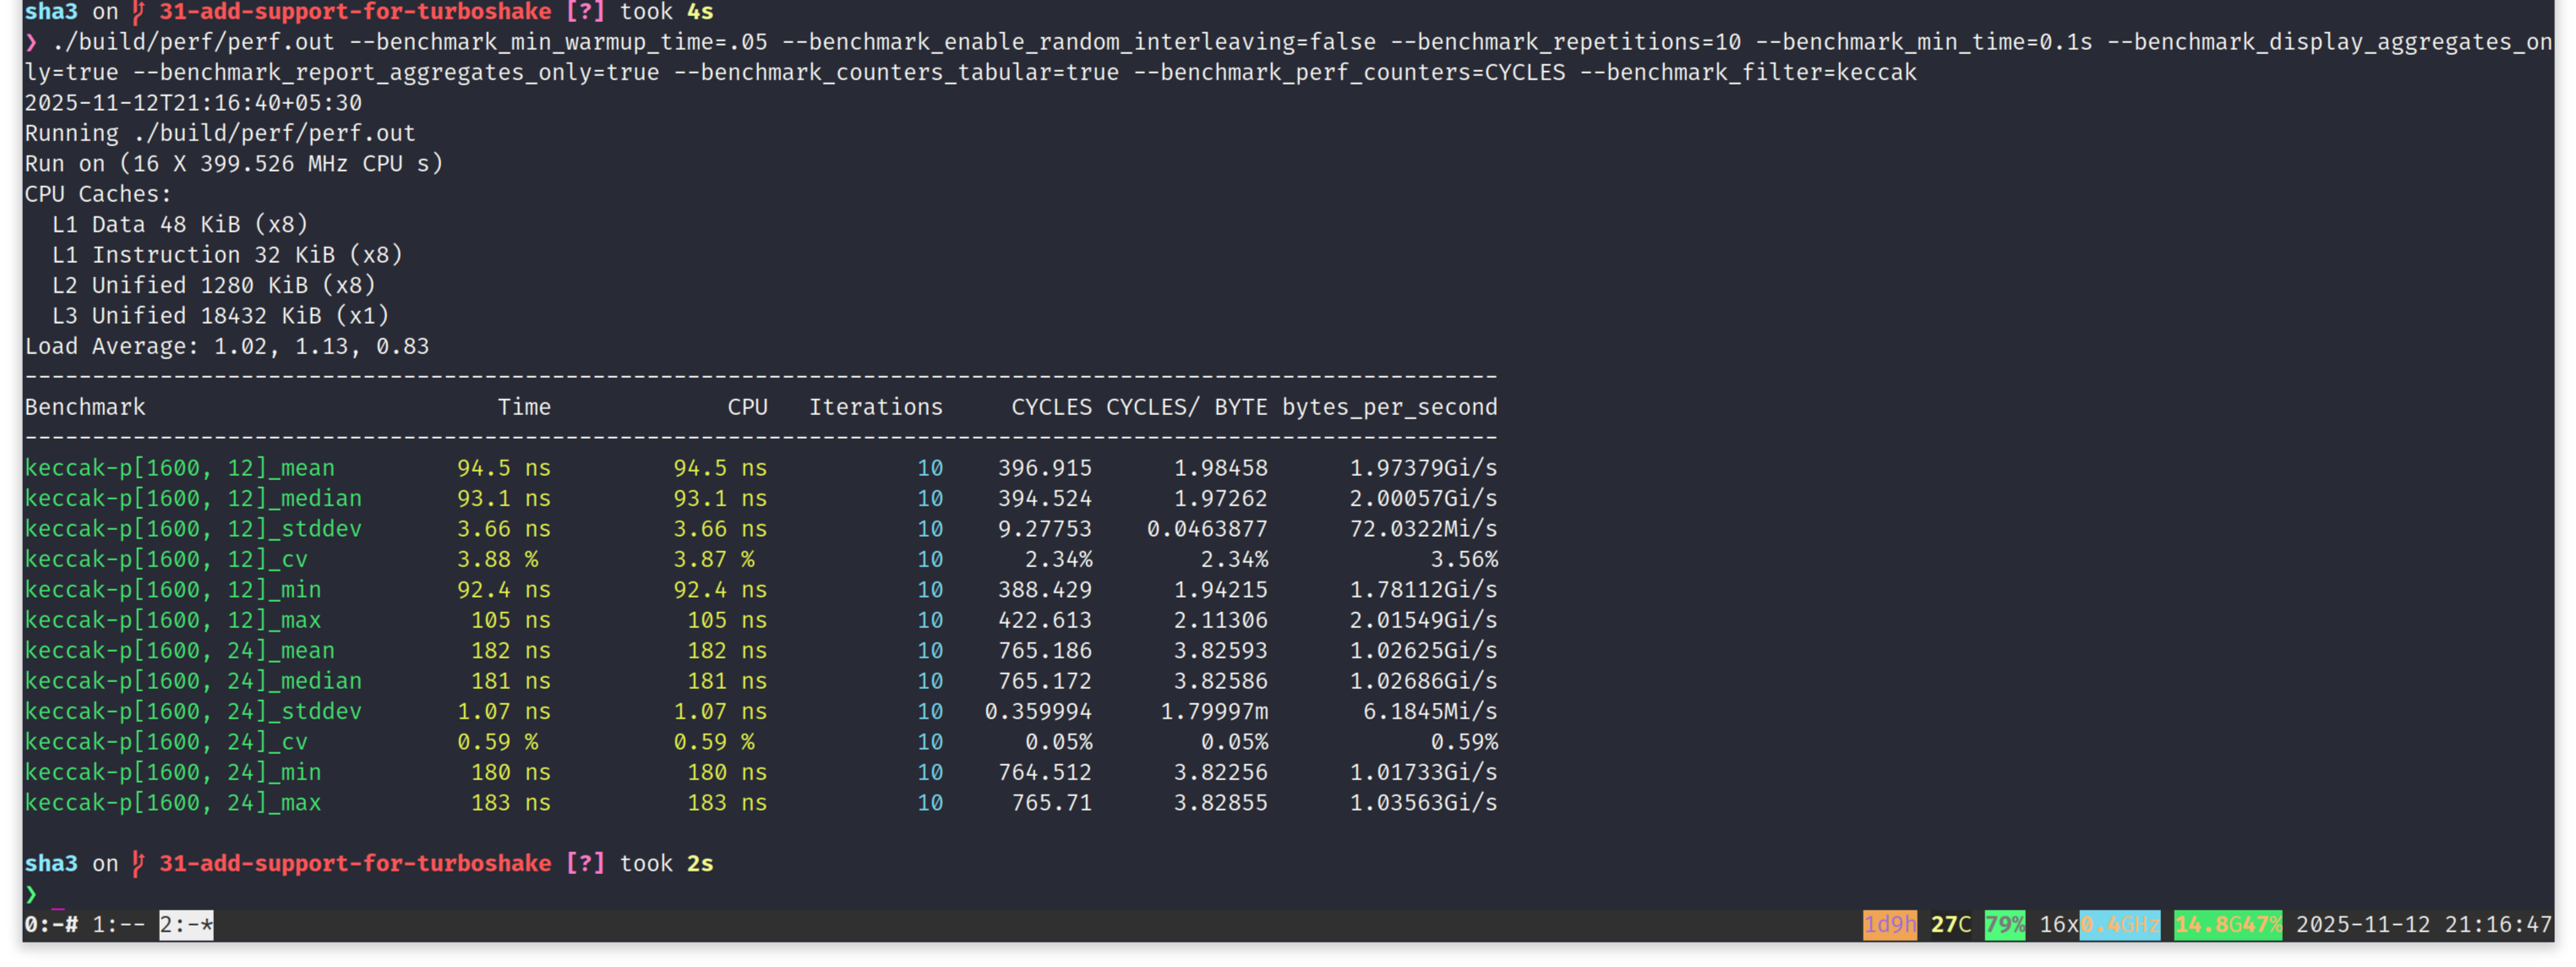
Task: Click the status bar date and time
Action: pos(2423,924)
